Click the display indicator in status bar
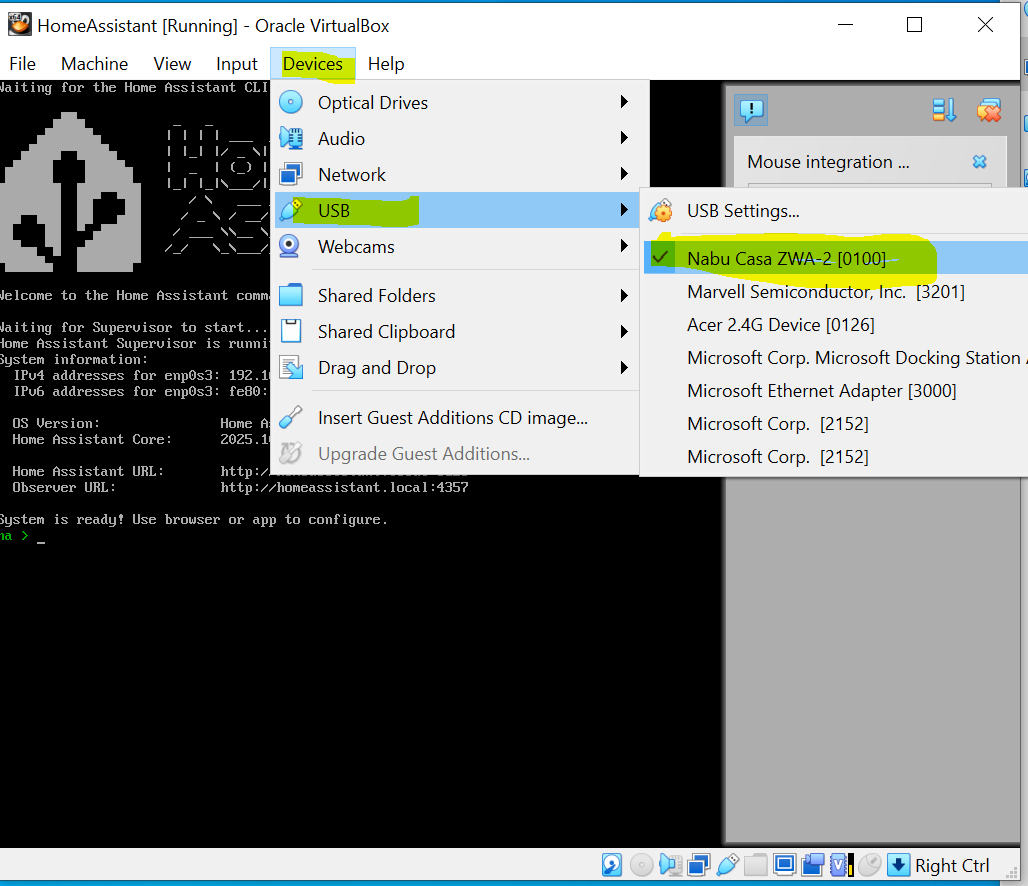 click(x=785, y=865)
